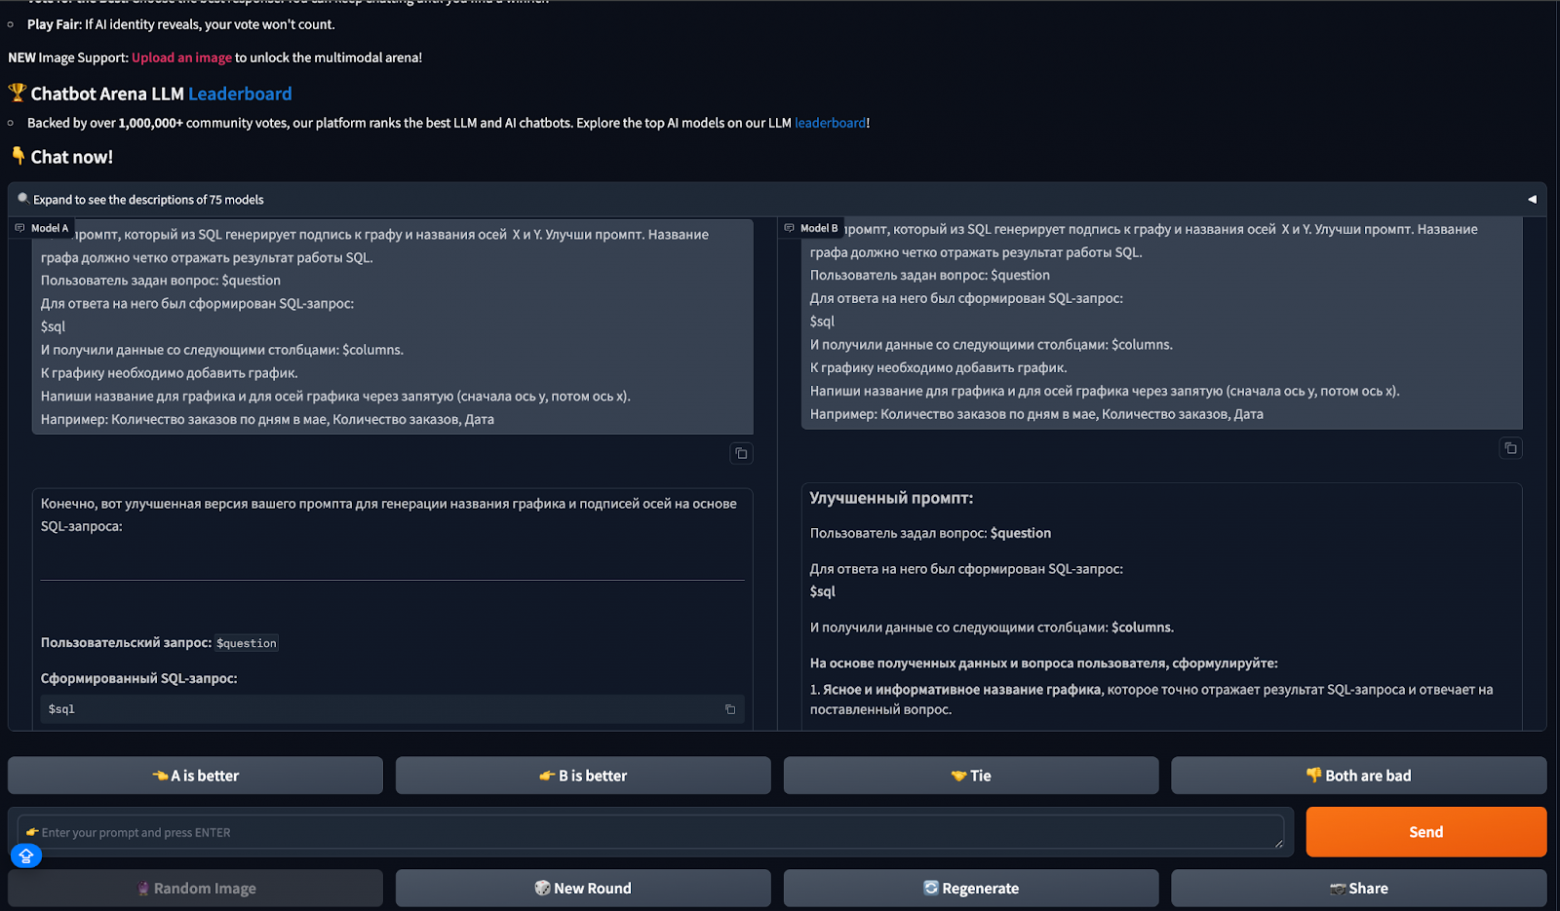
Task: Click the handshake icon on Tie button
Action: [x=959, y=776]
